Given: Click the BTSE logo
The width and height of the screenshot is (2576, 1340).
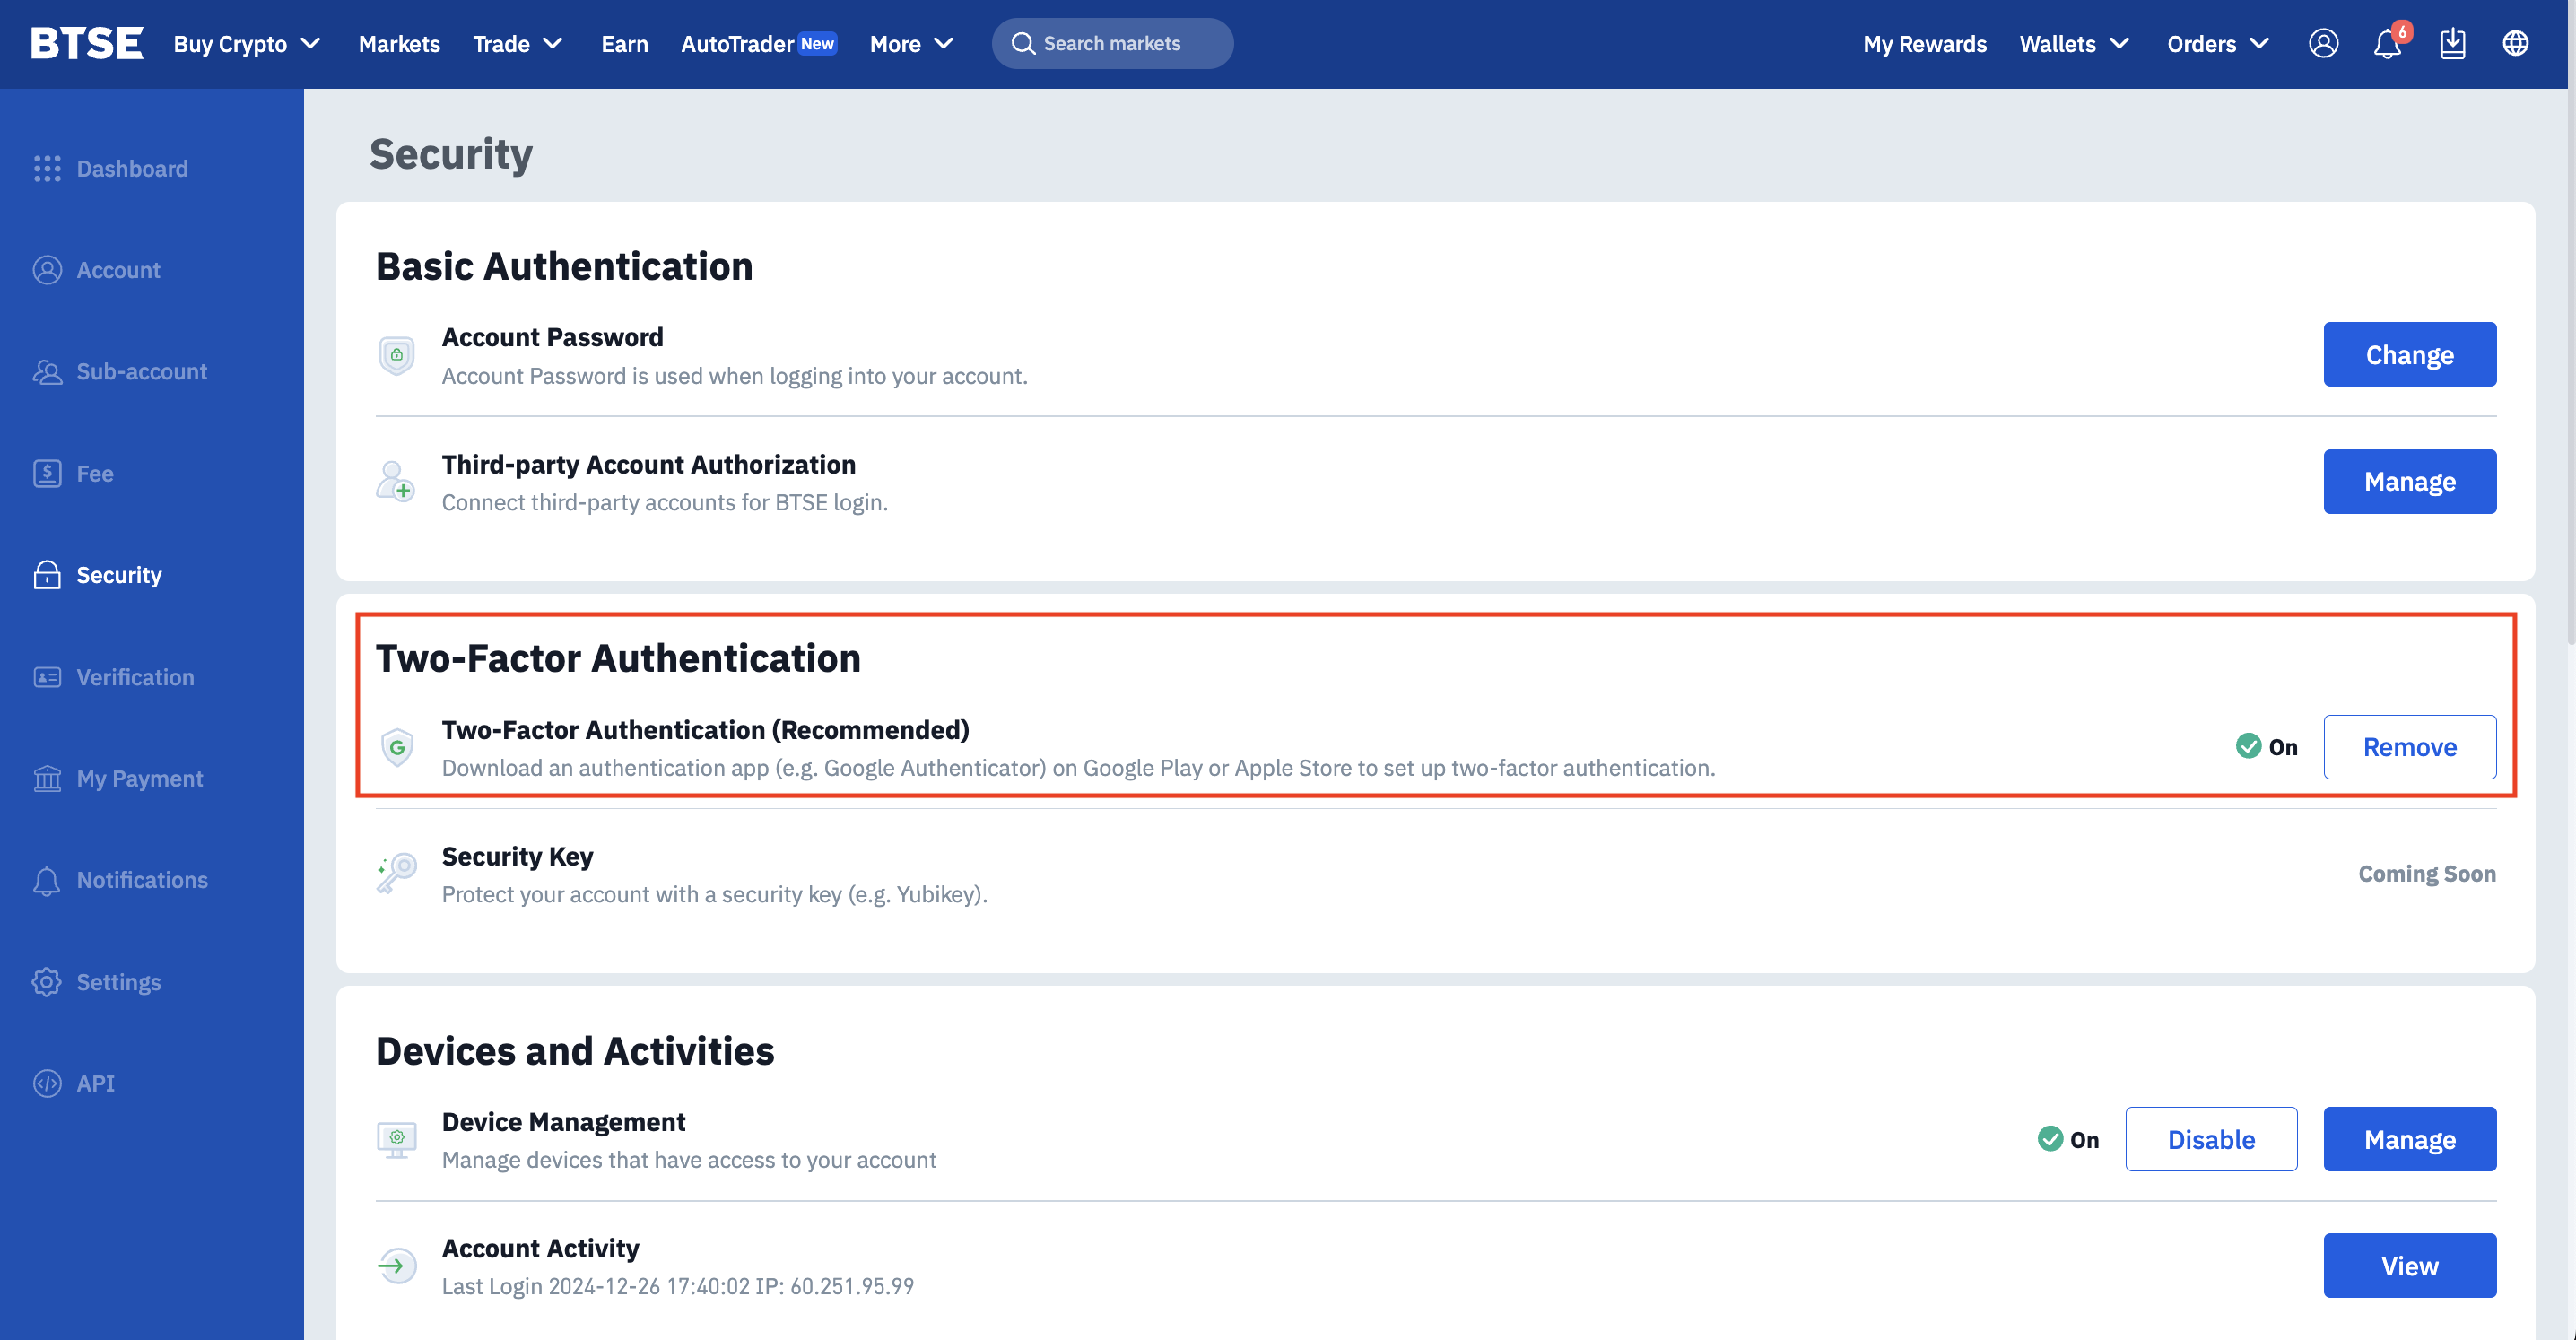Looking at the screenshot, I should coord(87,44).
